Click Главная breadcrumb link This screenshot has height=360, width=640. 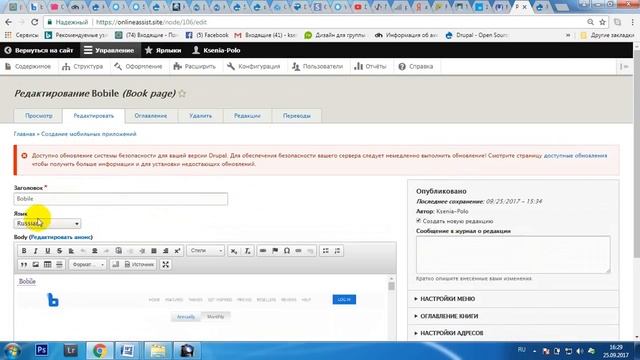[24, 134]
